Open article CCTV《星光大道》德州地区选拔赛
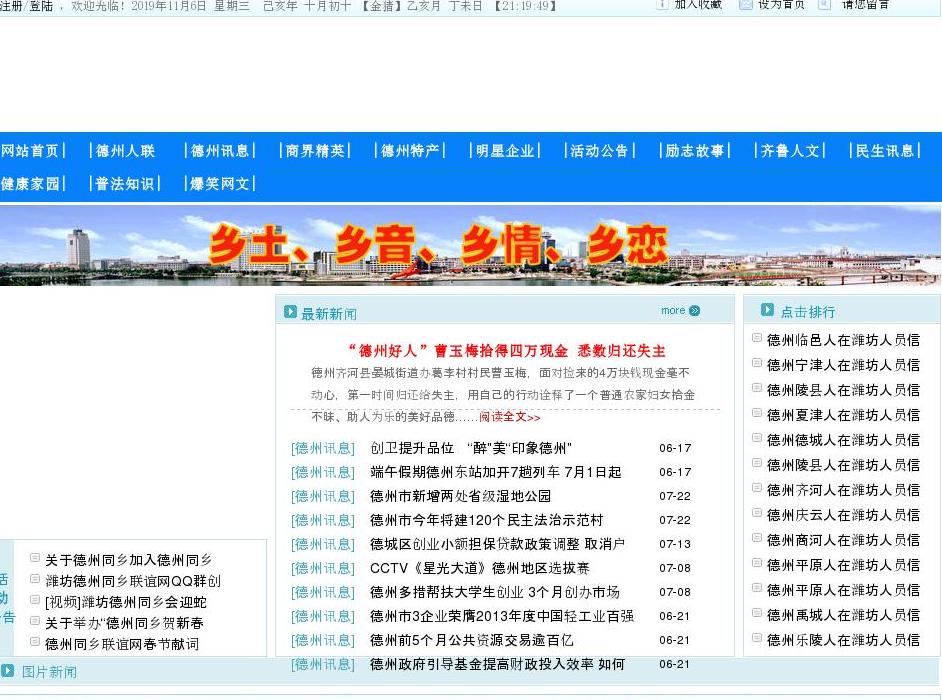942x700 pixels. tap(480, 568)
